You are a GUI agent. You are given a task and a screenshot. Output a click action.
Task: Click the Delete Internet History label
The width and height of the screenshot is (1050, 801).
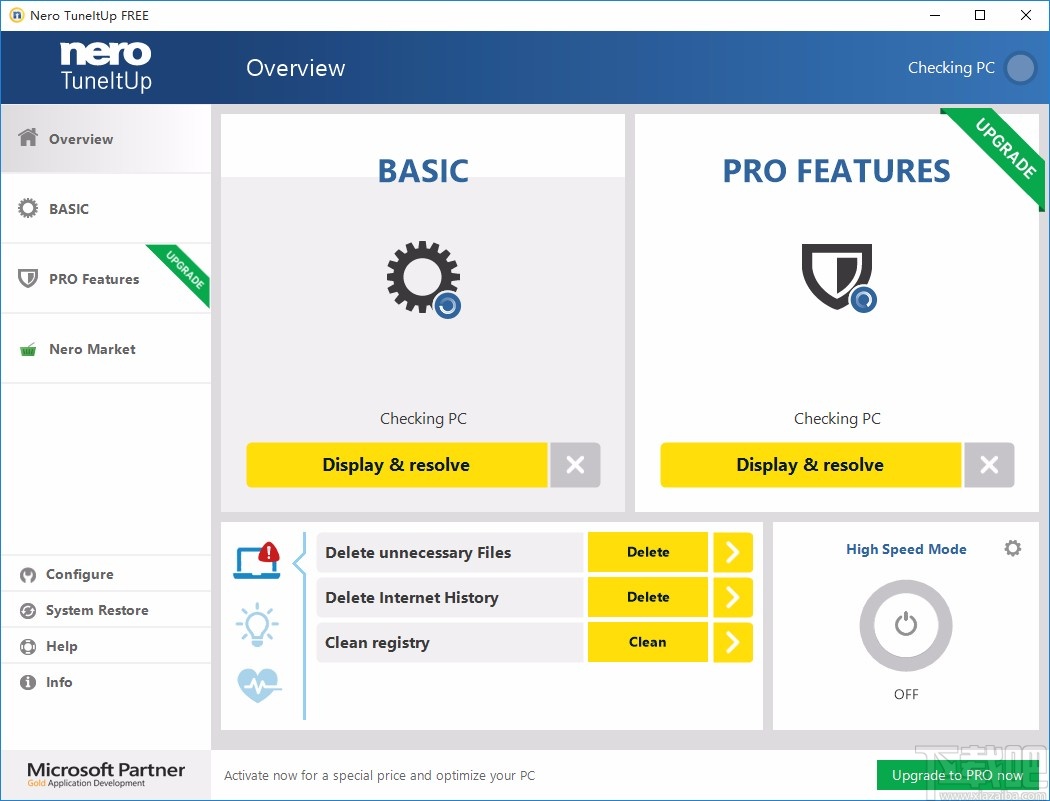click(x=412, y=597)
